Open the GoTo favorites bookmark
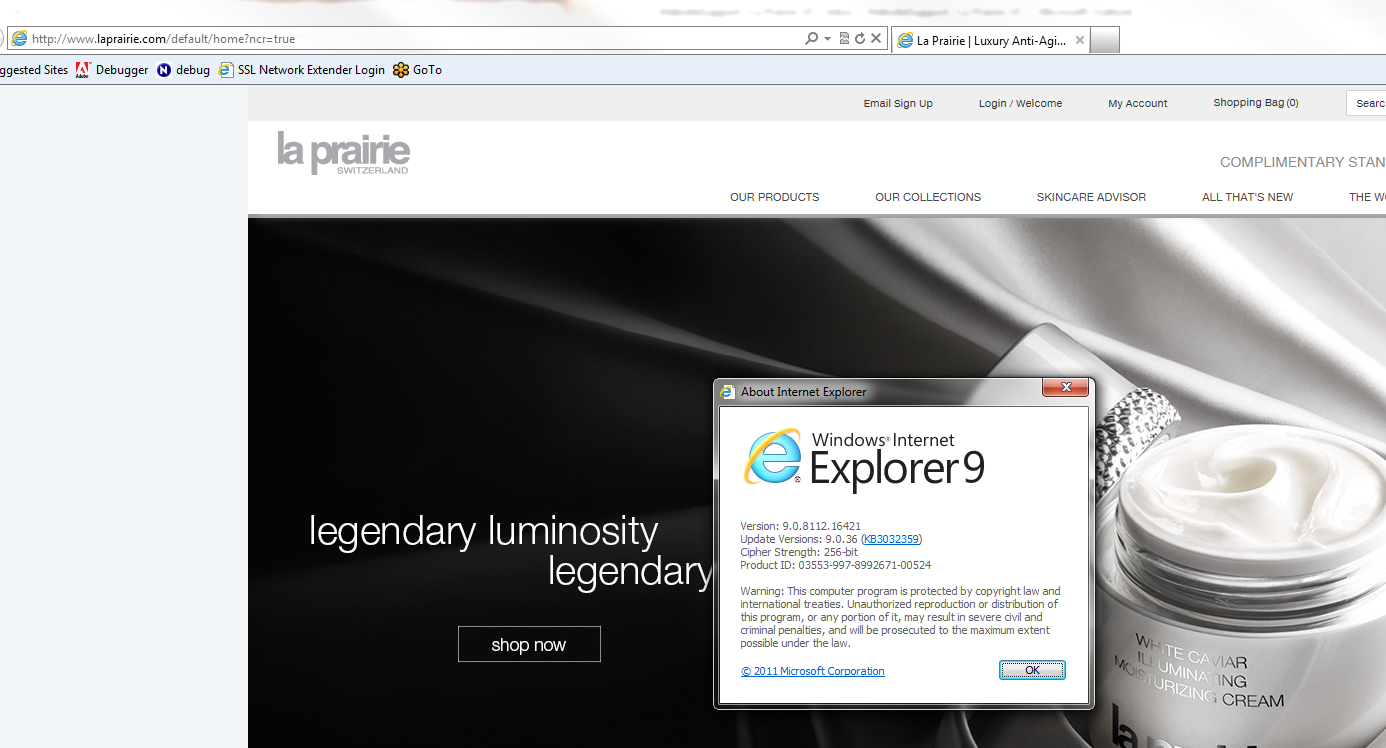Screen dimensions: 1386x748 (418, 70)
